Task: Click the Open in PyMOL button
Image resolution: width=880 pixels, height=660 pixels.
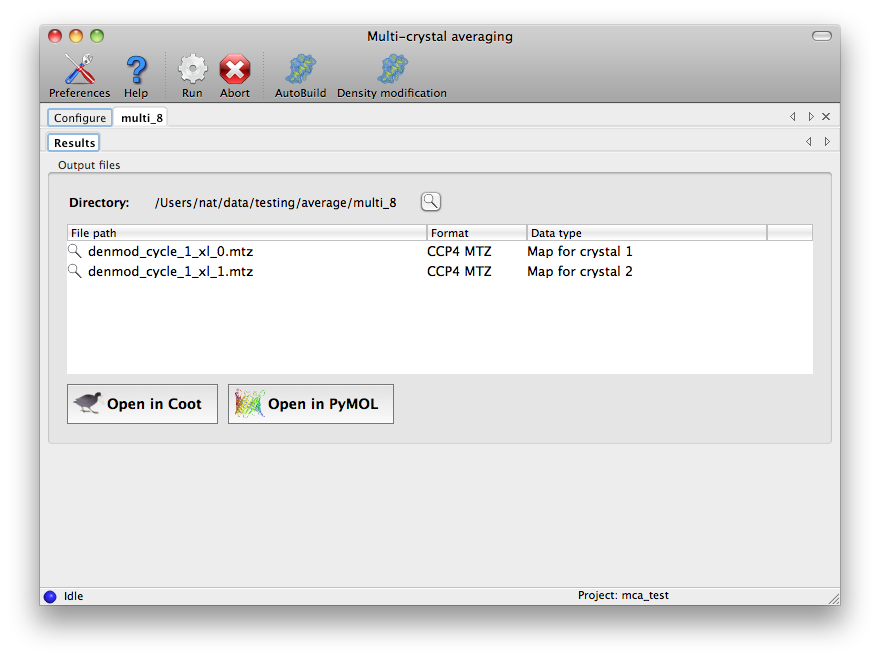Action: [x=310, y=404]
